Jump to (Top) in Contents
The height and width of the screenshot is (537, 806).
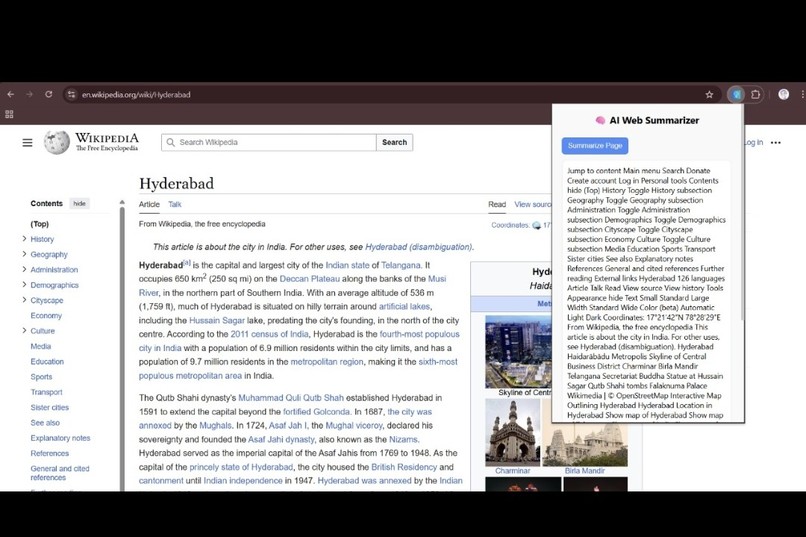[40, 224]
